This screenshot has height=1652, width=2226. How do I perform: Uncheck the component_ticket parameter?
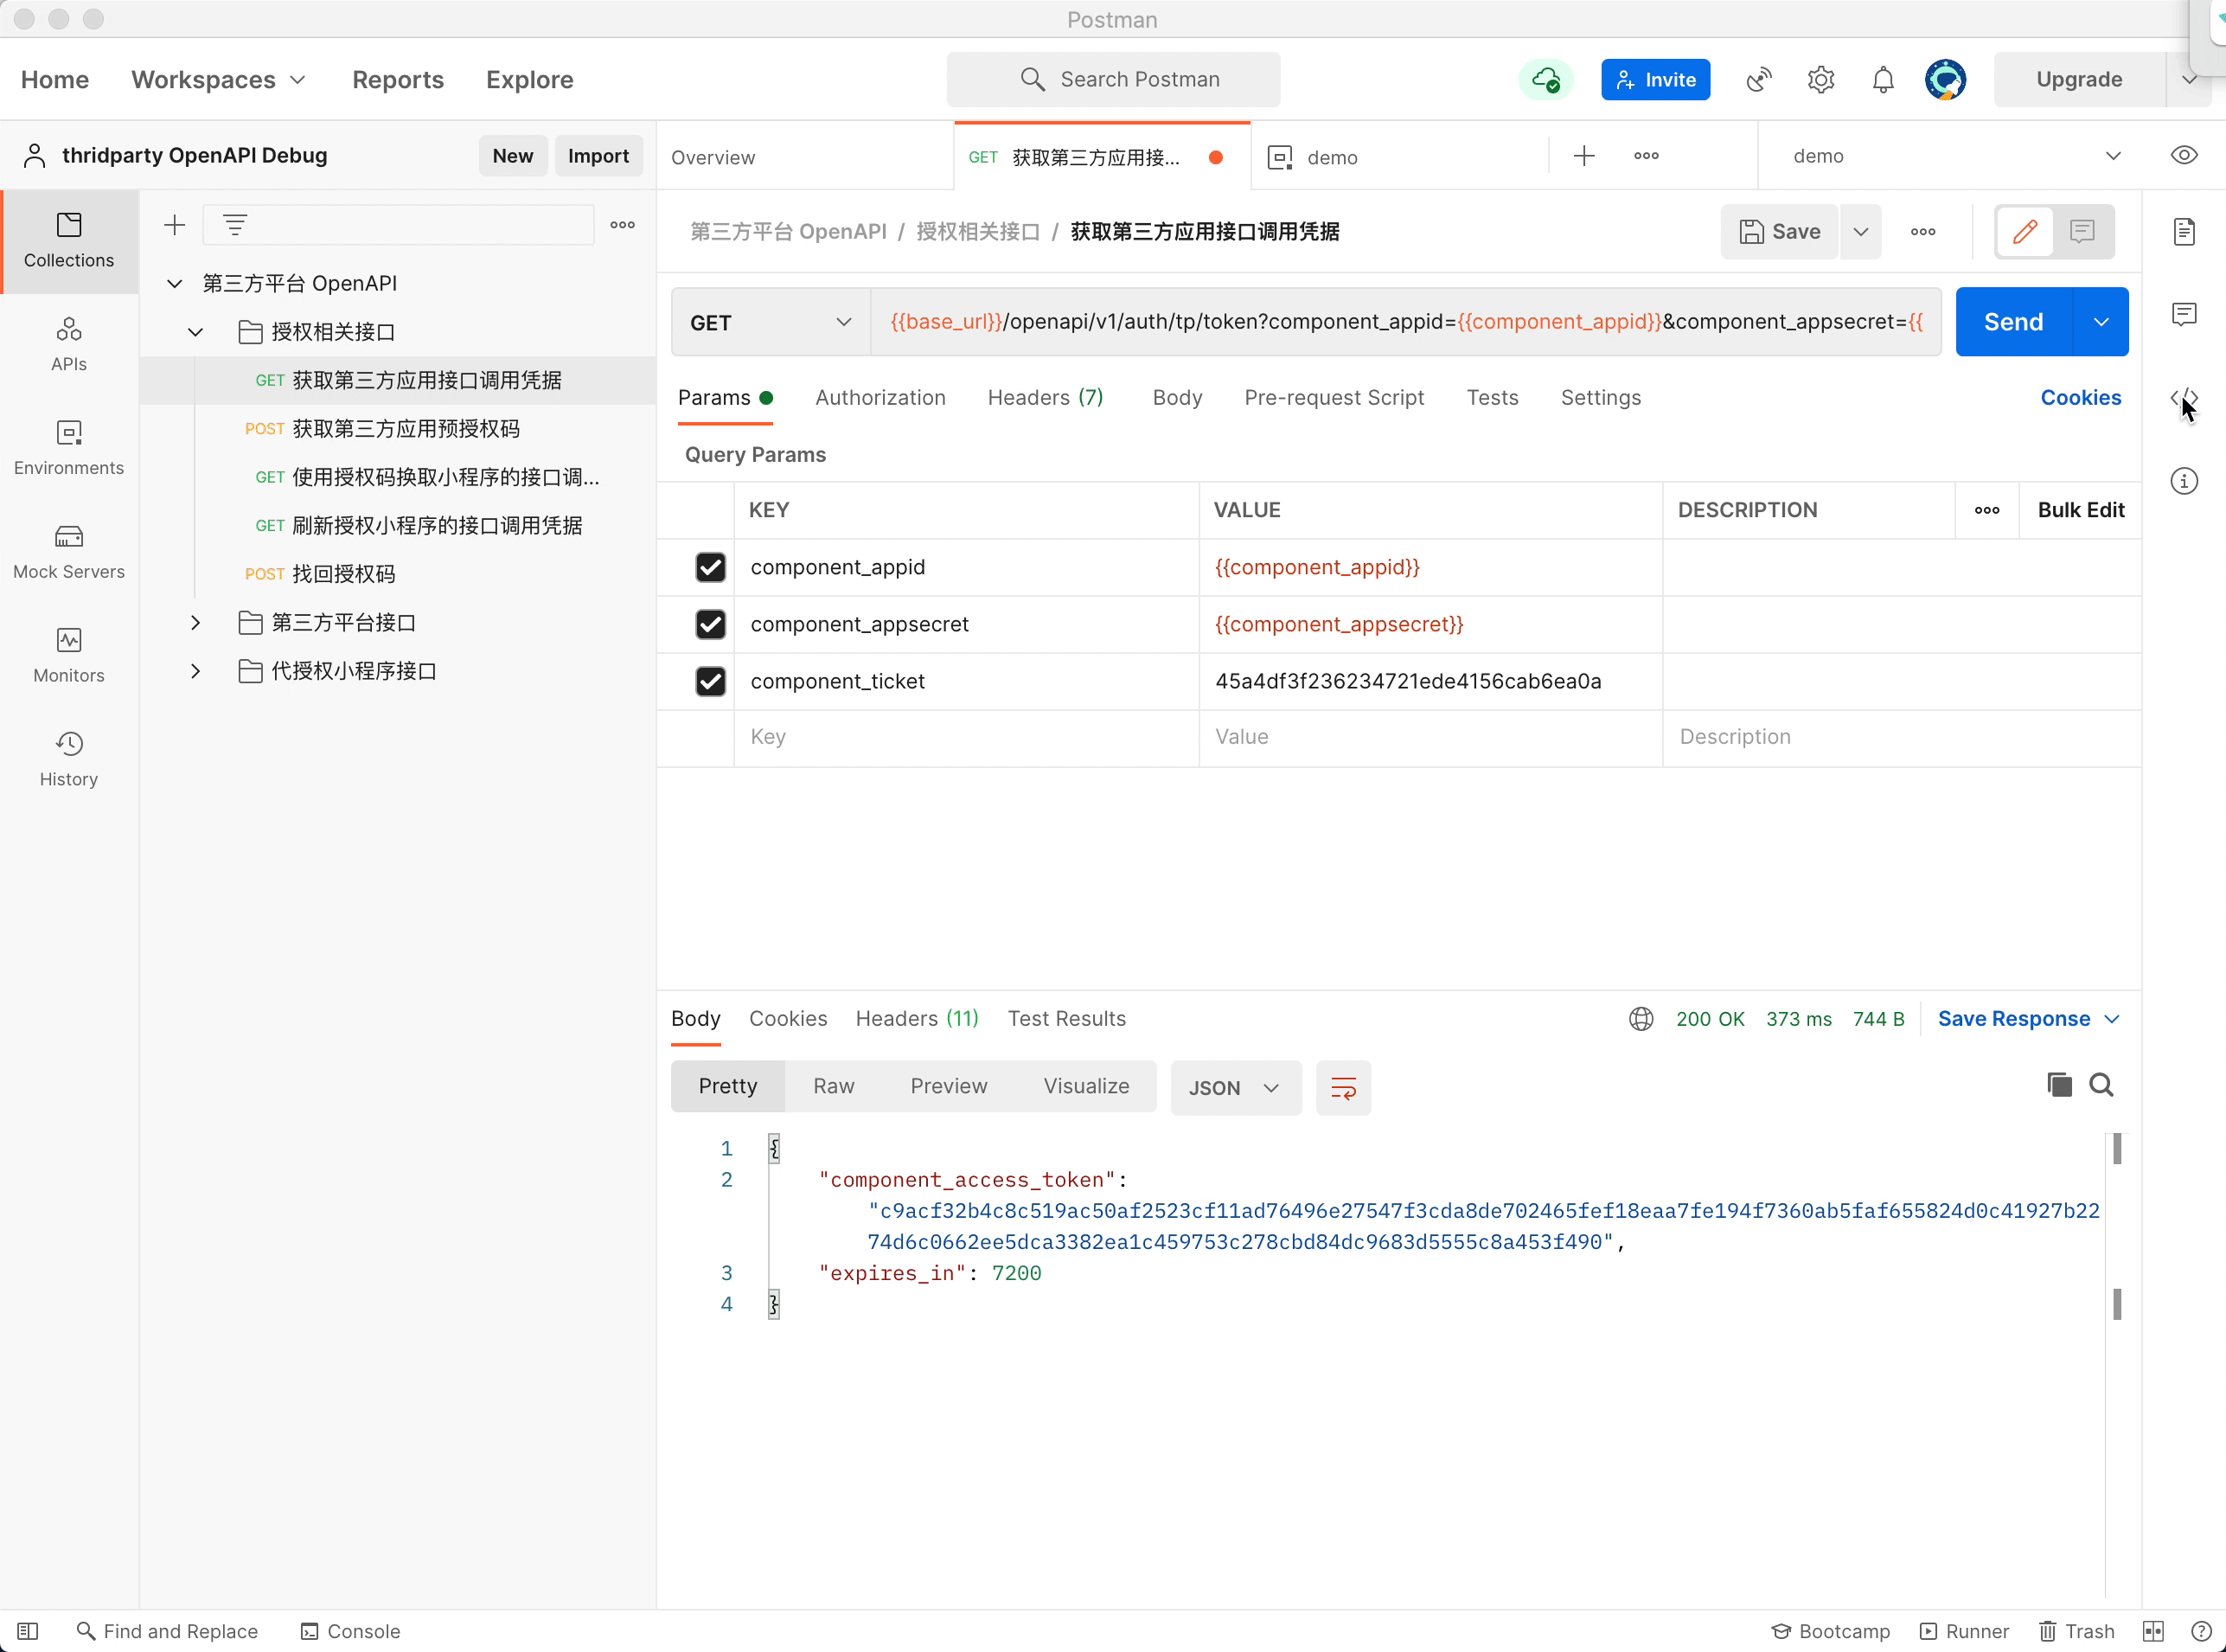tap(710, 681)
